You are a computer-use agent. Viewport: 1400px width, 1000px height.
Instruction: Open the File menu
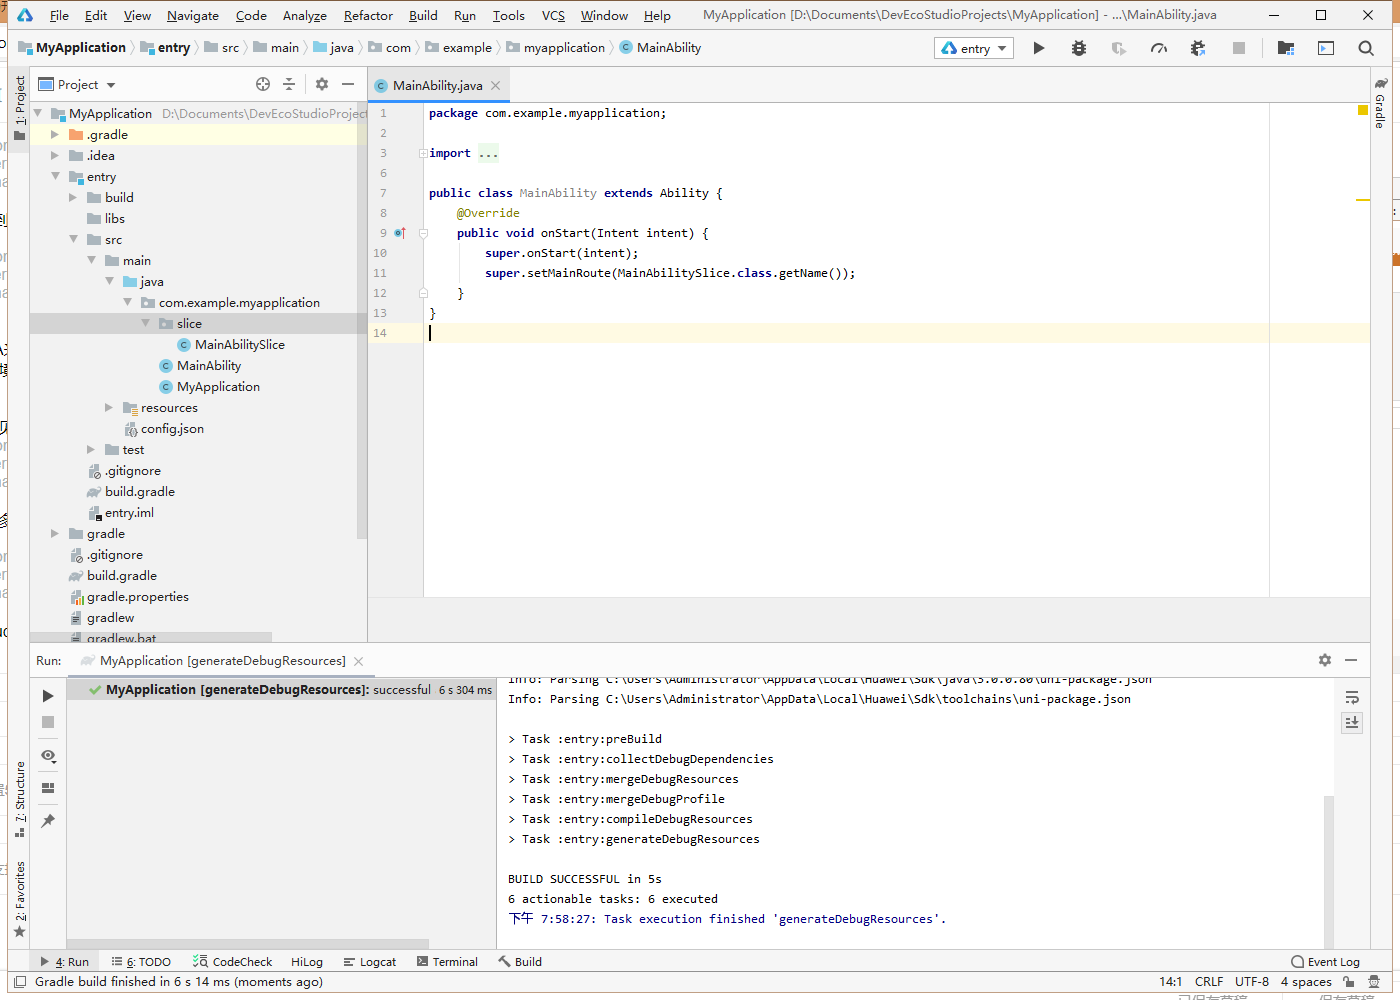[59, 15]
